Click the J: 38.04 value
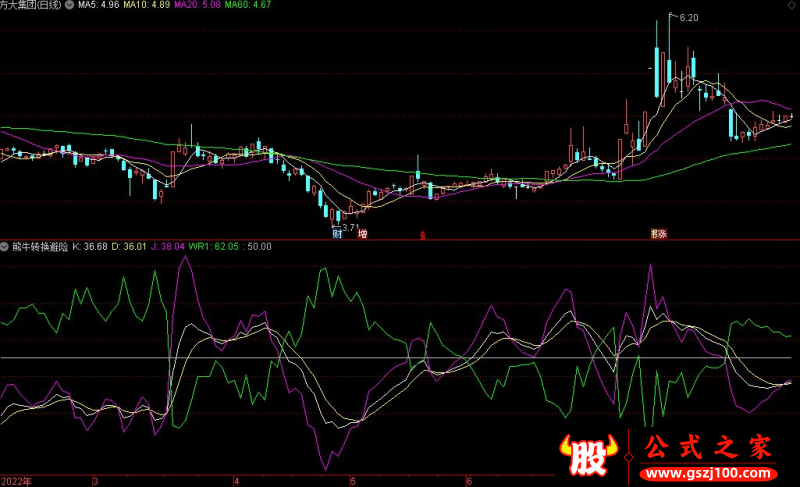The width and height of the screenshot is (800, 487). pos(167,247)
